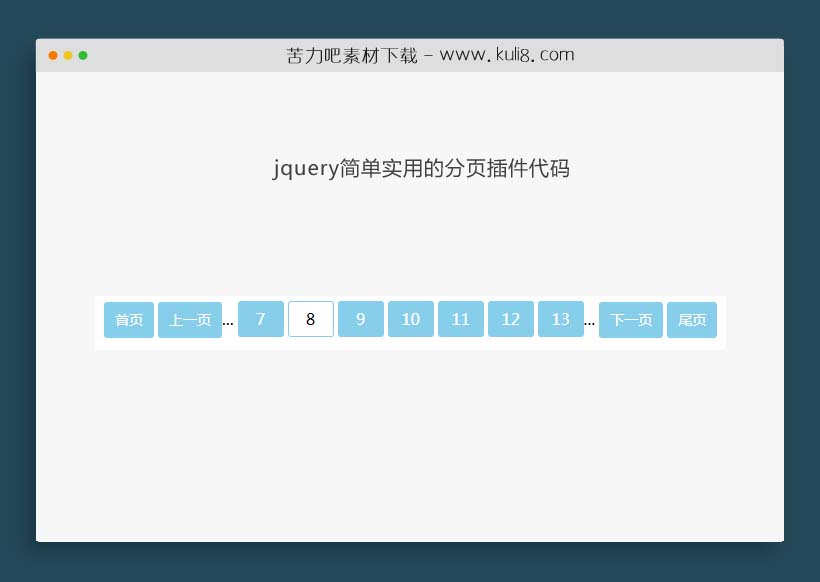Select page 7 in the pagination
This screenshot has height=582, width=820.
(261, 319)
